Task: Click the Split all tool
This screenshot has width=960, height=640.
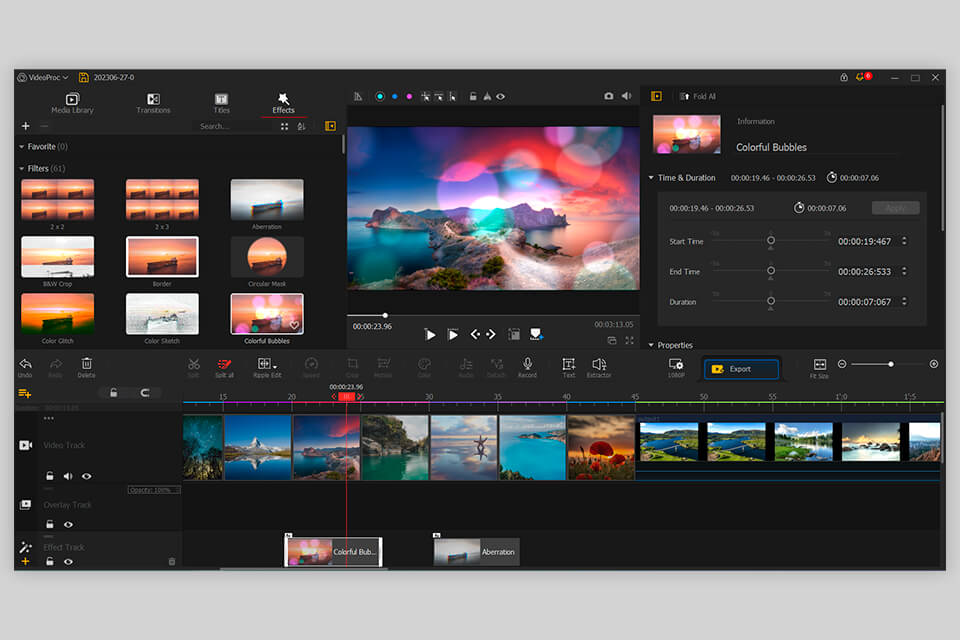Action: tap(224, 368)
